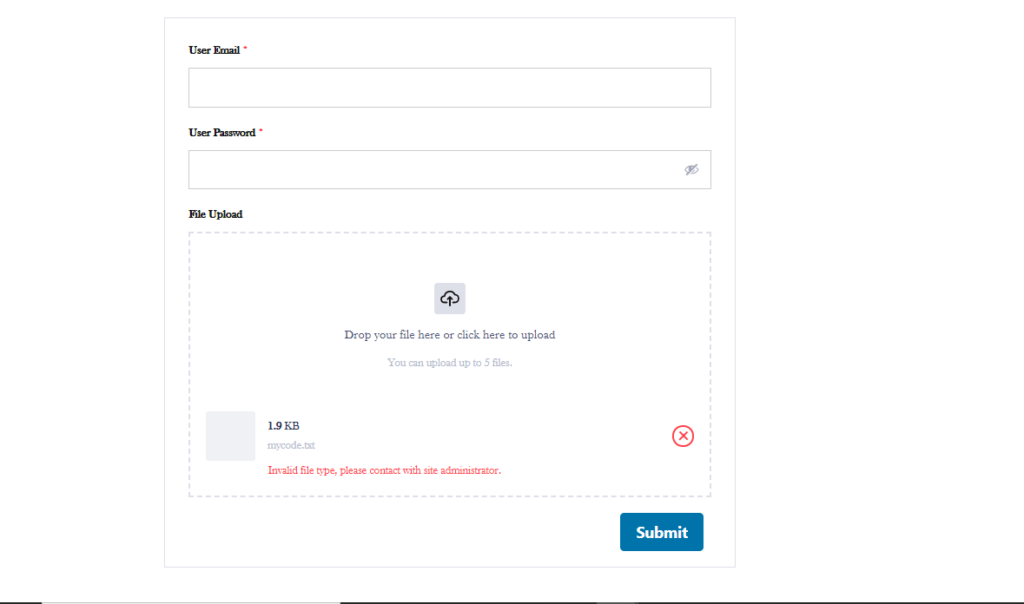
Task: Remove mycode.txt with the red X icon
Action: click(682, 436)
